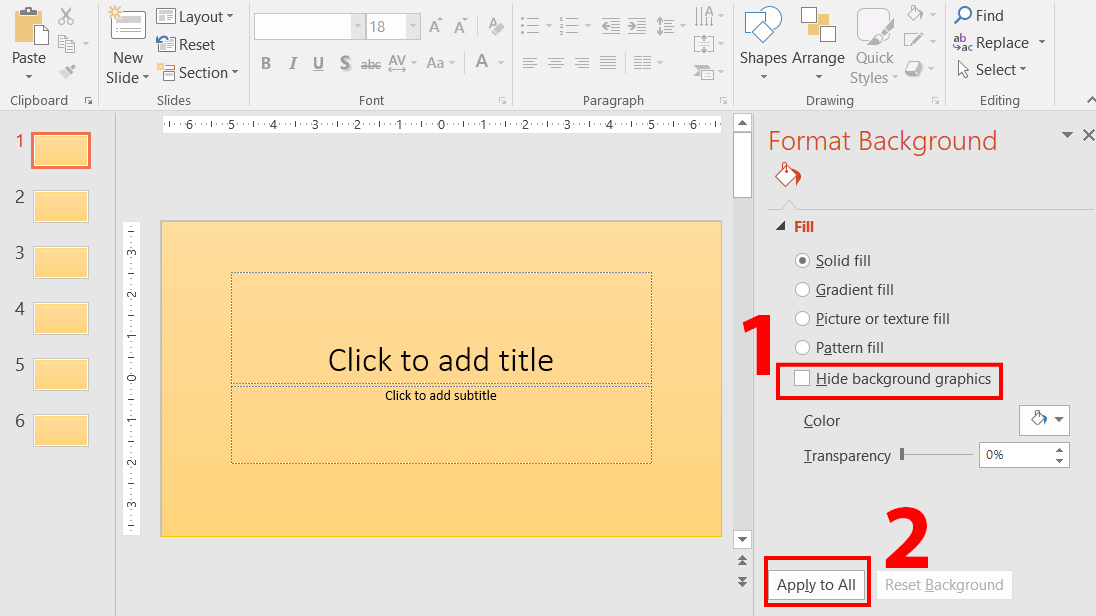
Task: Apply Underline formatting
Action: click(x=319, y=63)
